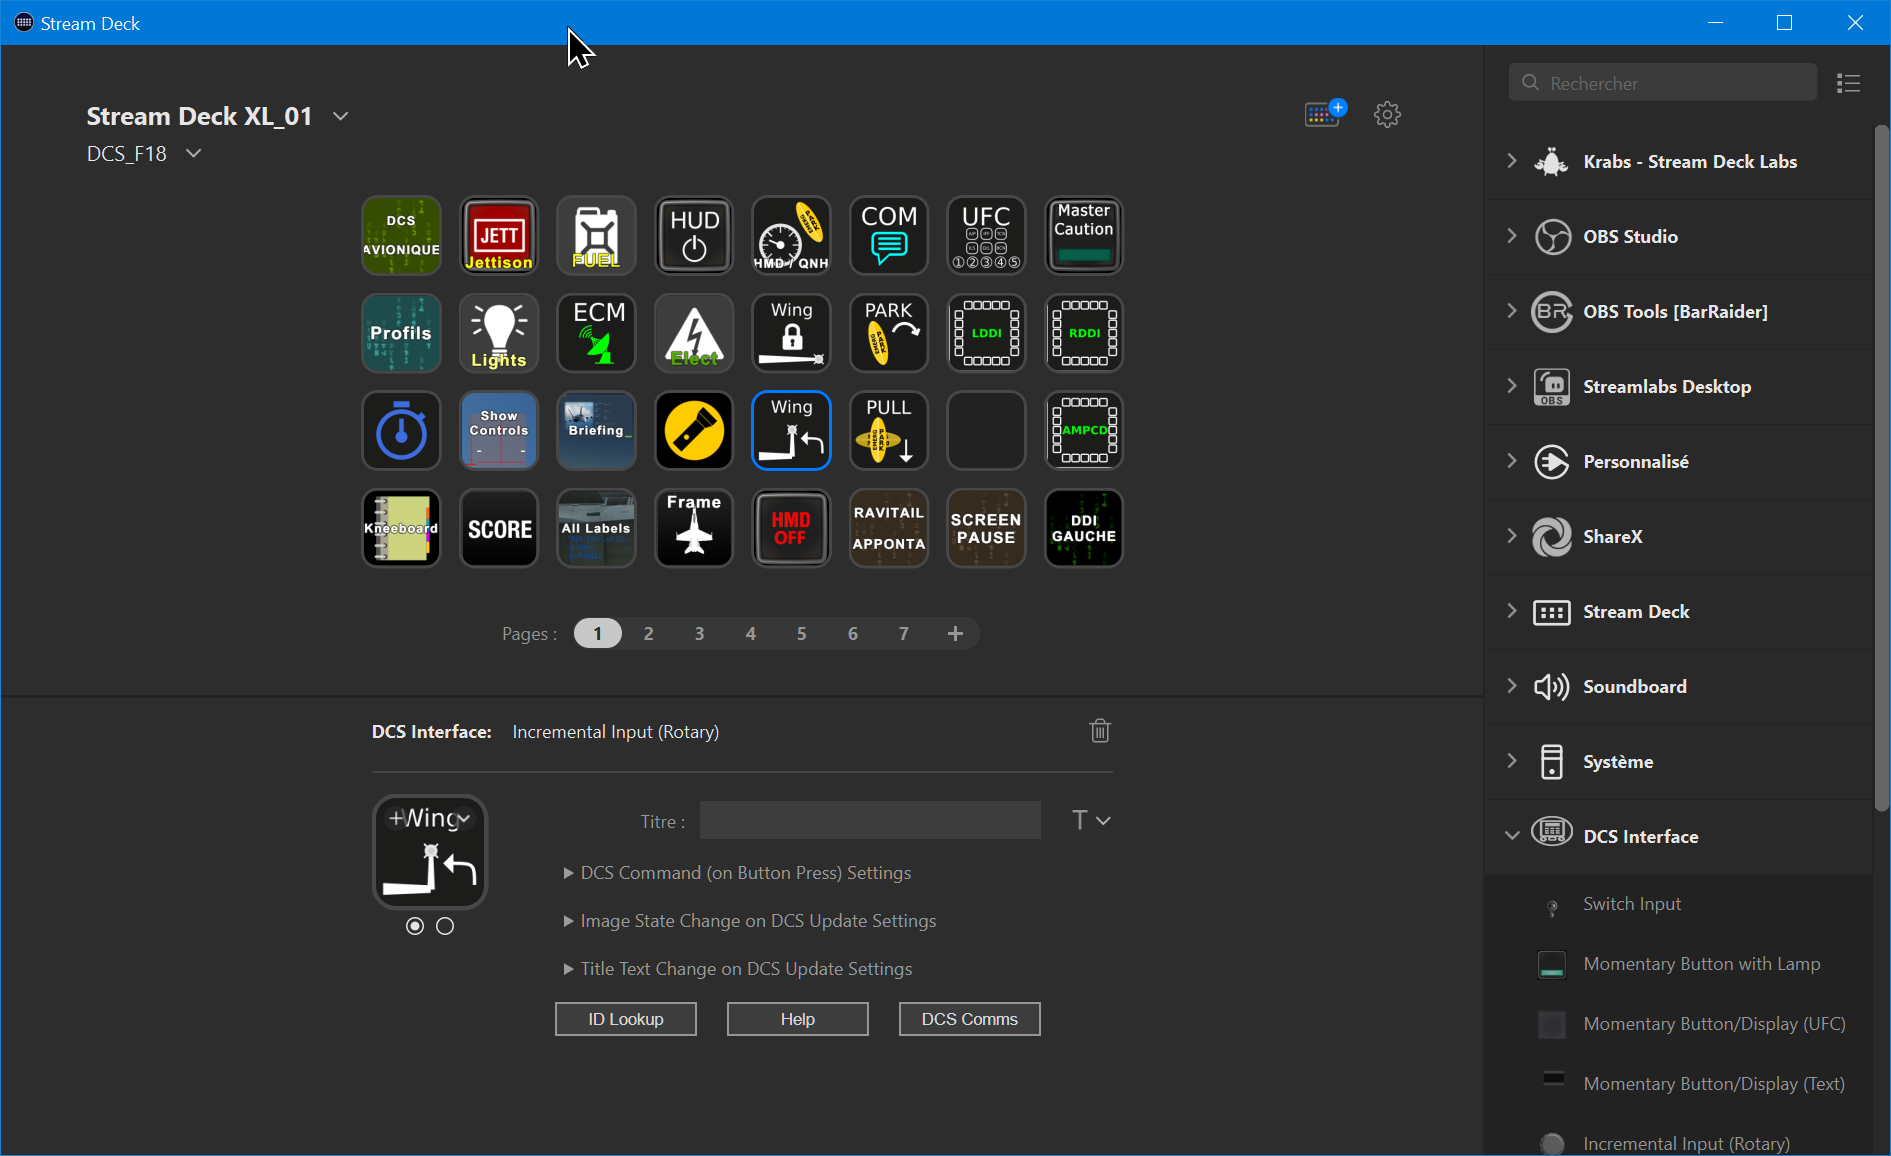Select the second image state radio button
This screenshot has width=1891, height=1156.
[x=446, y=926]
